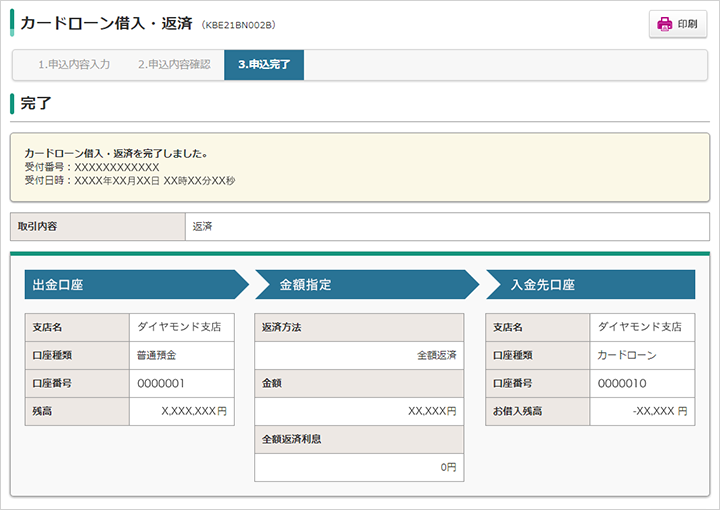Click the 完了 section heading
The image size is (720, 510).
click(36, 103)
